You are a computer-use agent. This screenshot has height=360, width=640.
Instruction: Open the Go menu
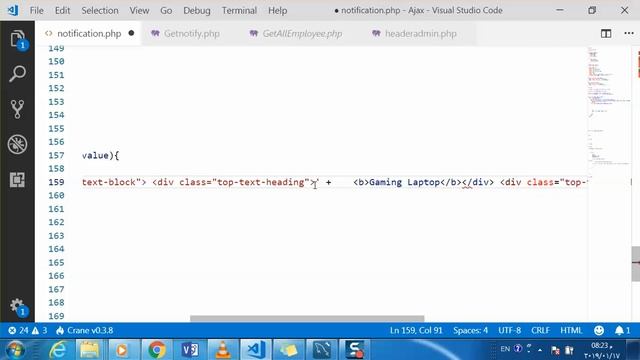pos(166,11)
